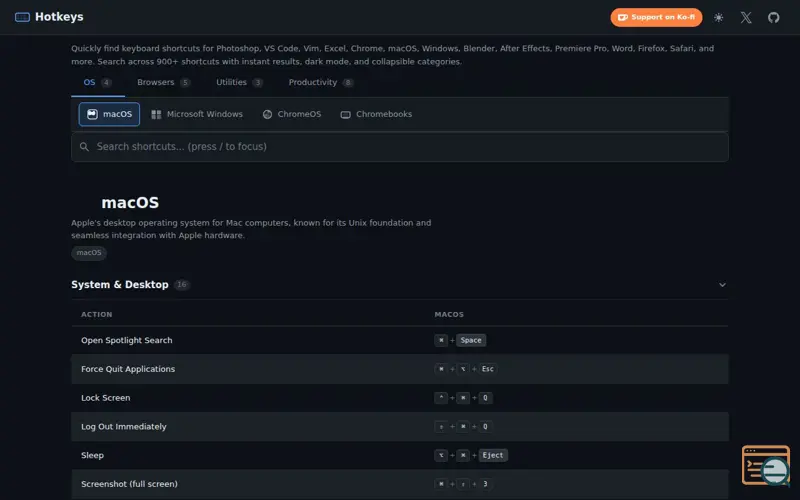Switch to the Browsers tab

[x=163, y=83]
